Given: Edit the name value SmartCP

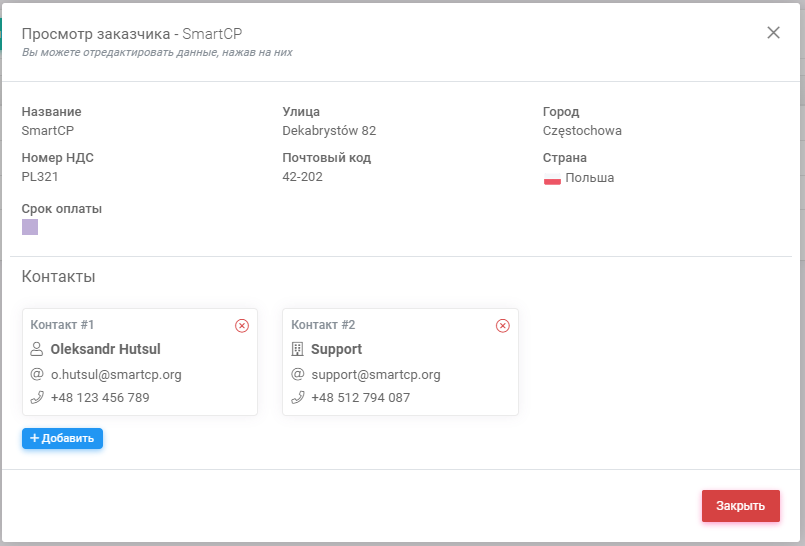Looking at the screenshot, I should [x=48, y=131].
